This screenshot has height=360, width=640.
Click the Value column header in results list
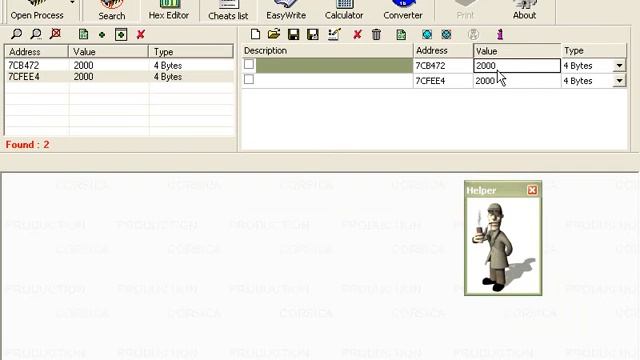[109, 52]
